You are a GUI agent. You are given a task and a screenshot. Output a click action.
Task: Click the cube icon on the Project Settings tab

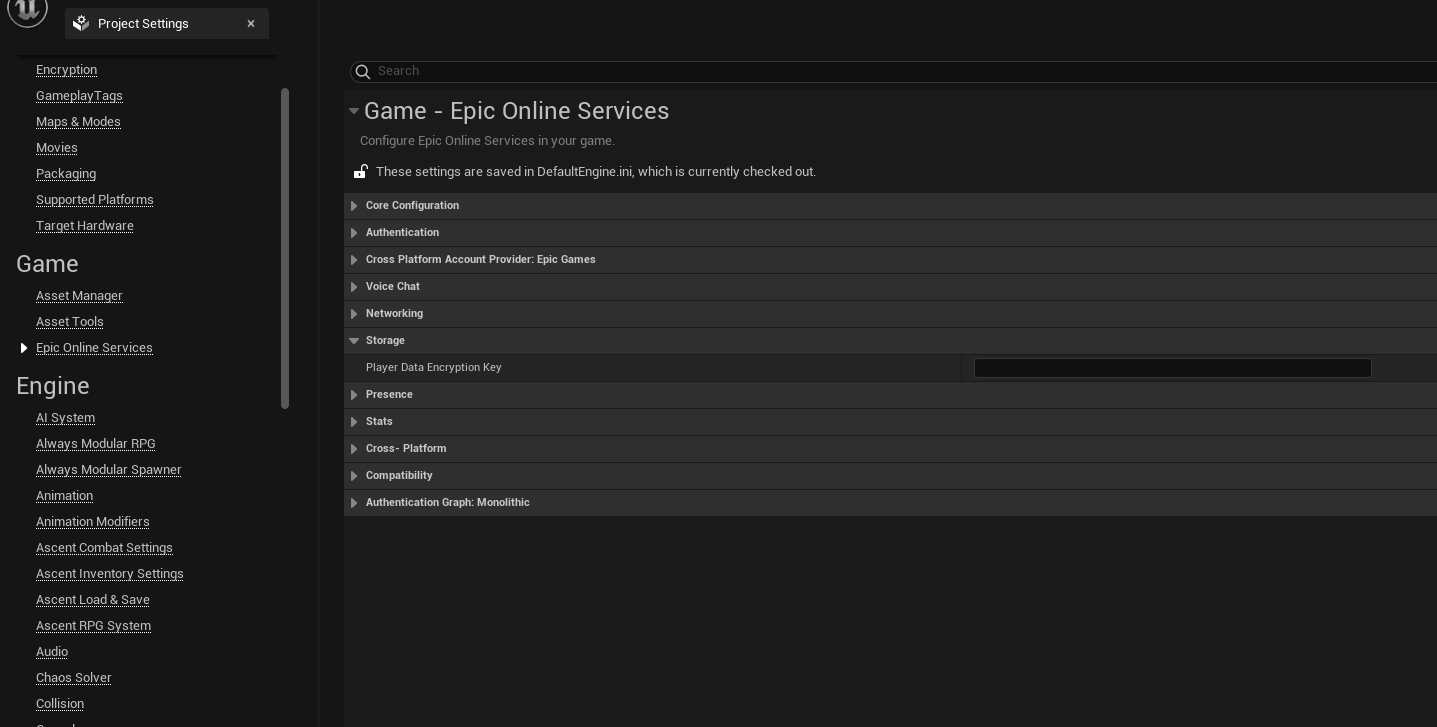click(x=81, y=23)
